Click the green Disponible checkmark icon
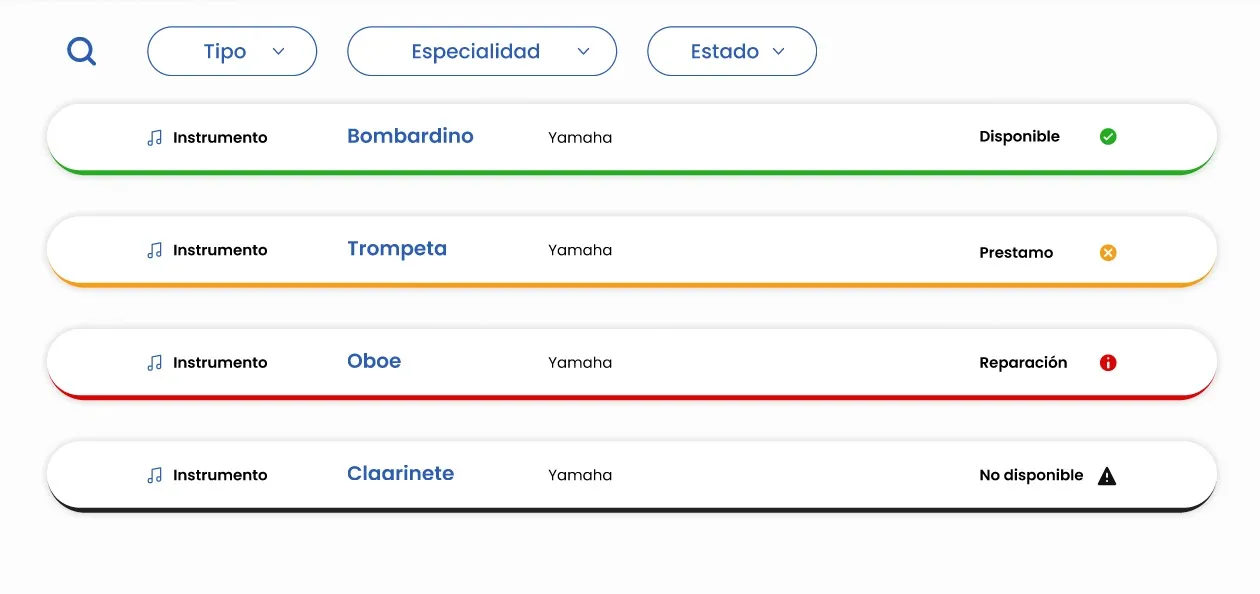Image resolution: width=1260 pixels, height=594 pixels. click(x=1108, y=136)
